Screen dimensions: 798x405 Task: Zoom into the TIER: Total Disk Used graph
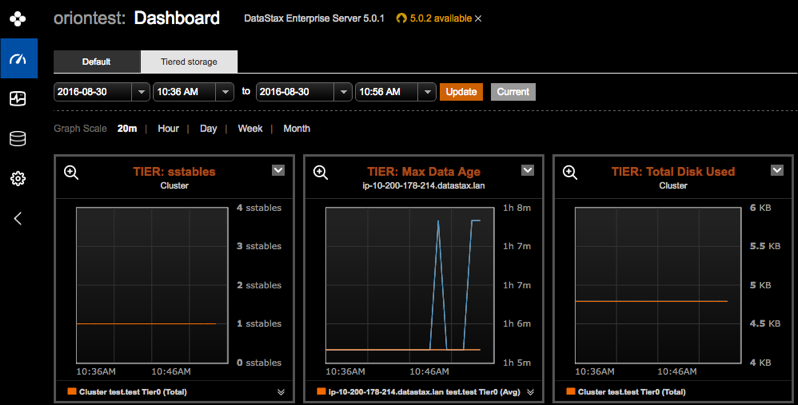tap(569, 173)
